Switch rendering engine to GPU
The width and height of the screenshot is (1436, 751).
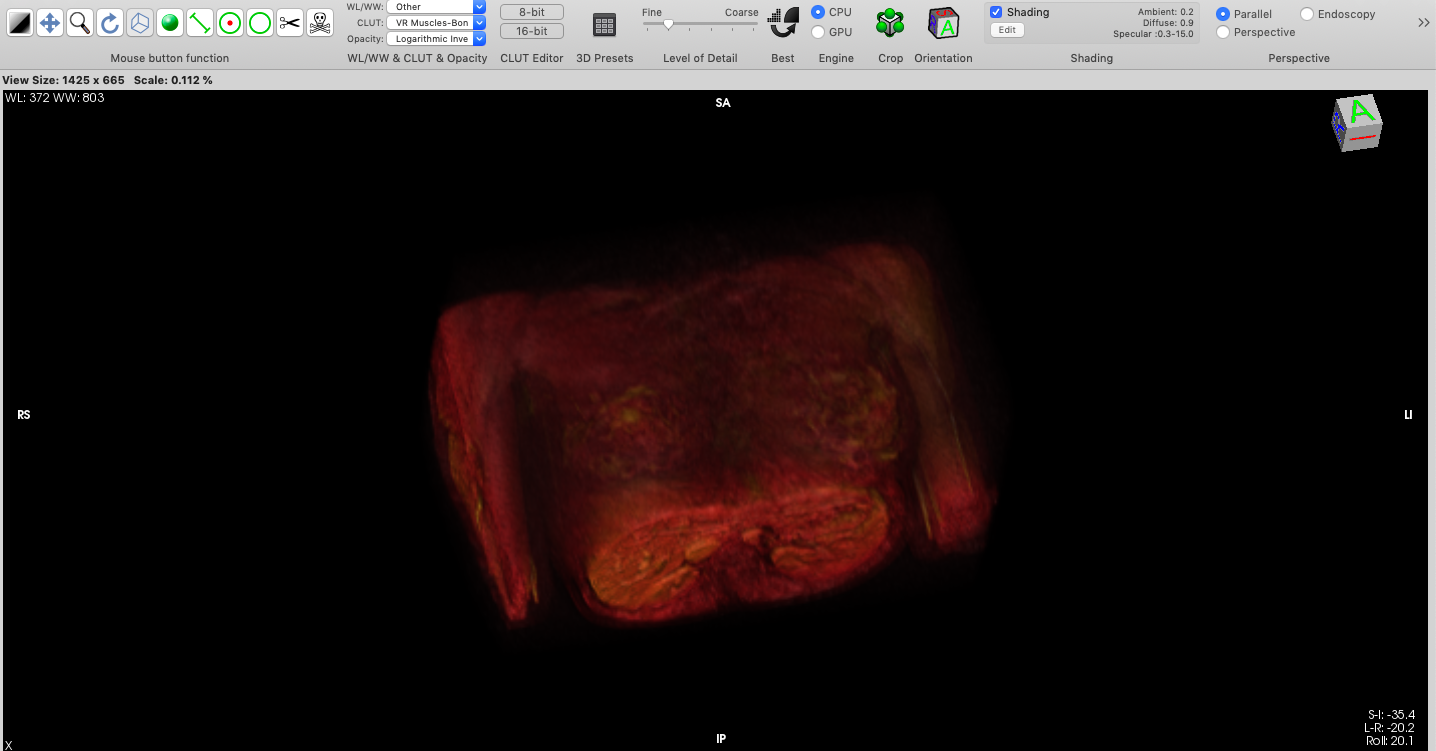click(818, 32)
